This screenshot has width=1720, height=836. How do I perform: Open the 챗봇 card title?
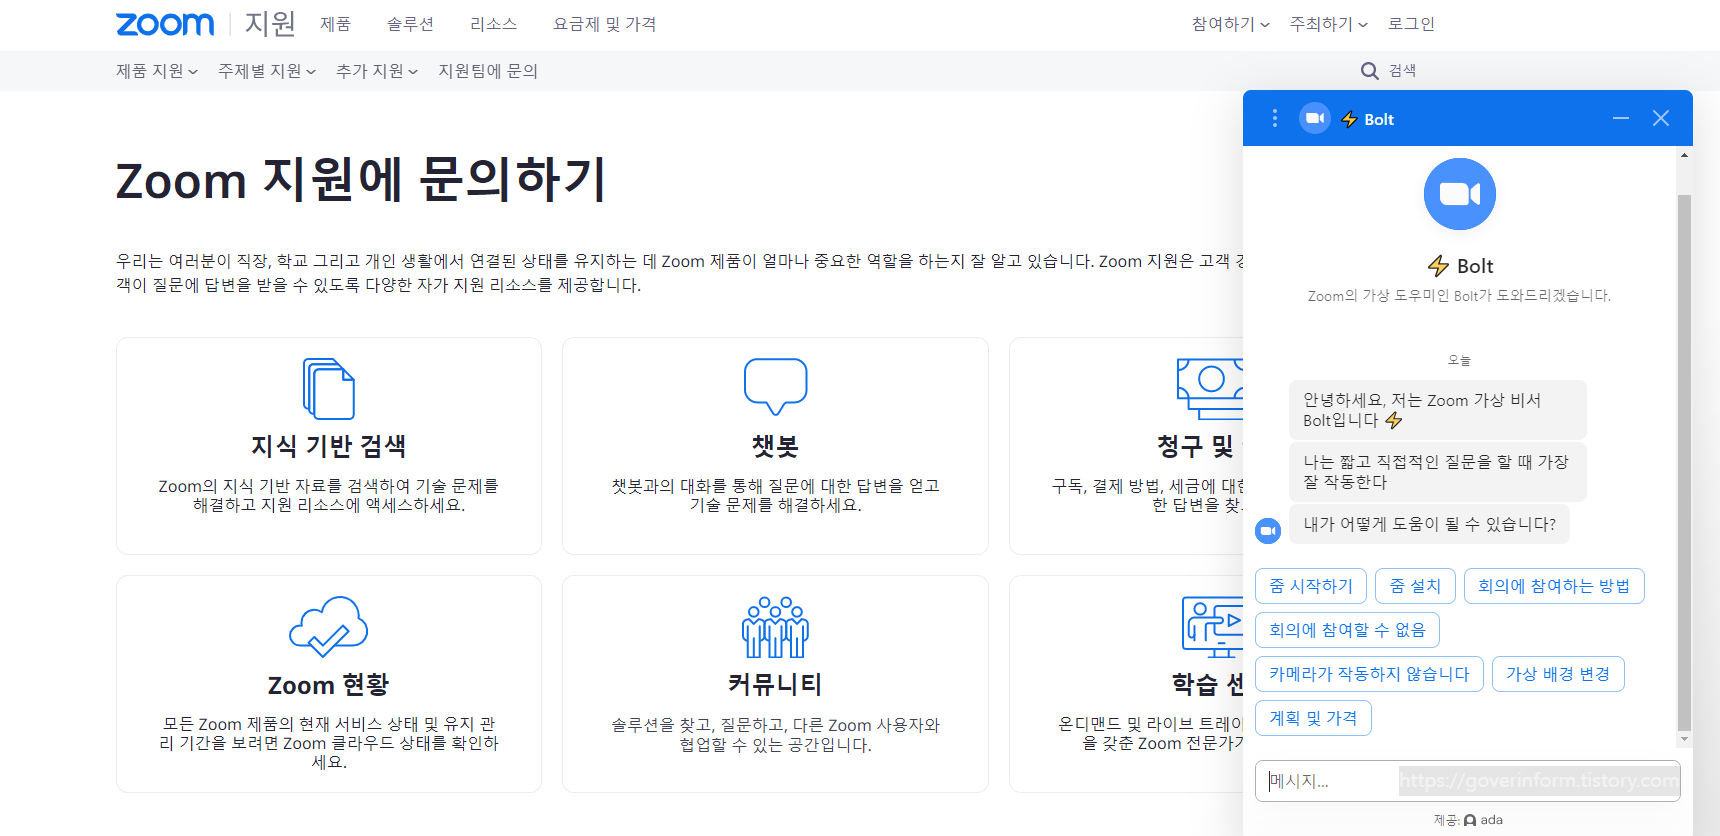point(775,447)
